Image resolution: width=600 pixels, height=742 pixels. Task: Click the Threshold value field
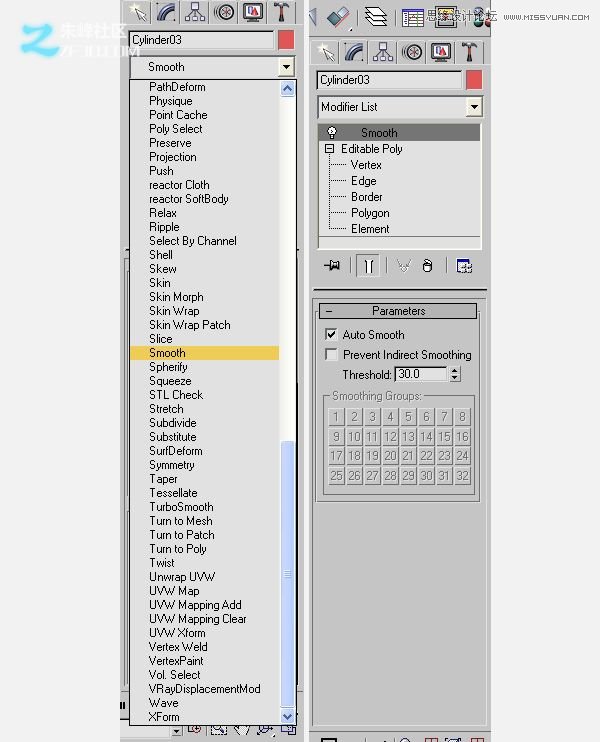(421, 374)
